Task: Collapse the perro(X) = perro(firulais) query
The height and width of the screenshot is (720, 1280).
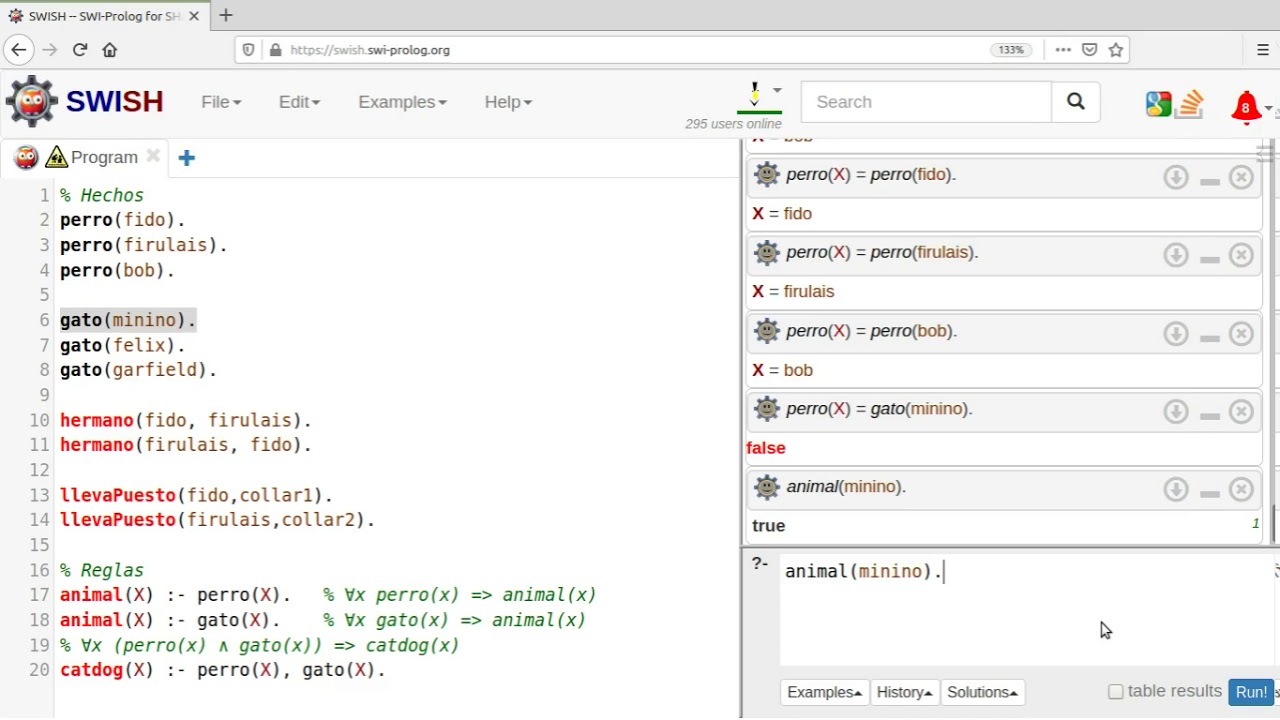Action: point(1209,259)
